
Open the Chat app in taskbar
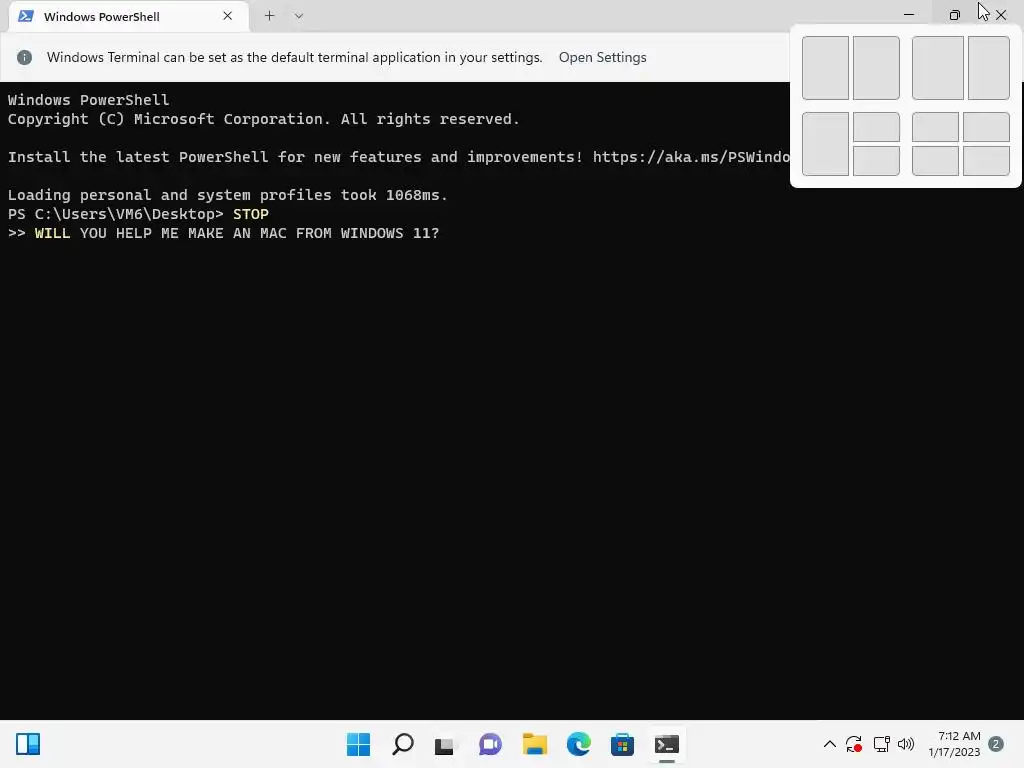490,744
